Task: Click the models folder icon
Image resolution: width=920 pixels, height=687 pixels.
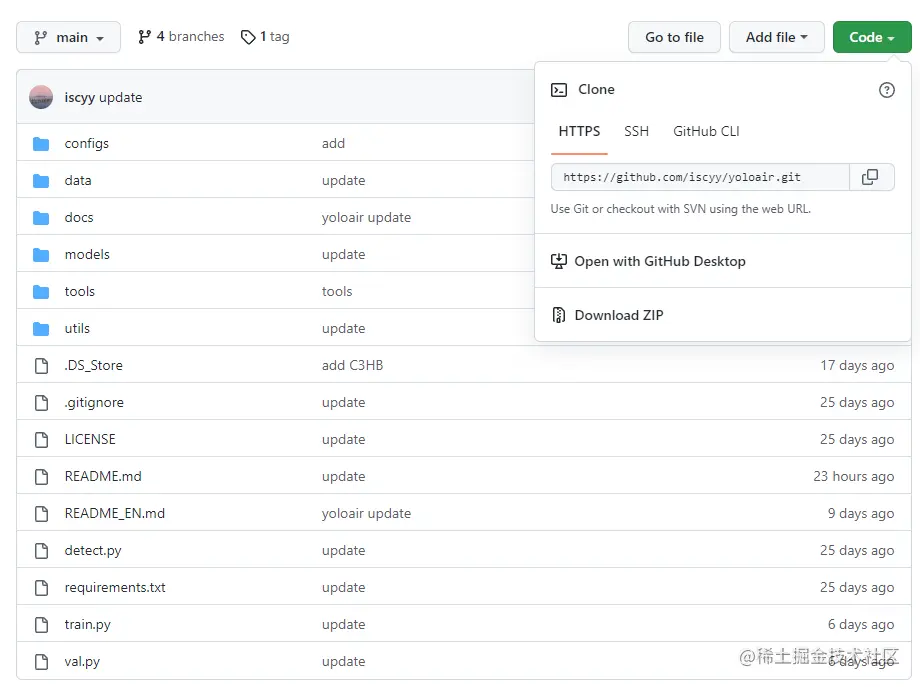Action: point(41,255)
